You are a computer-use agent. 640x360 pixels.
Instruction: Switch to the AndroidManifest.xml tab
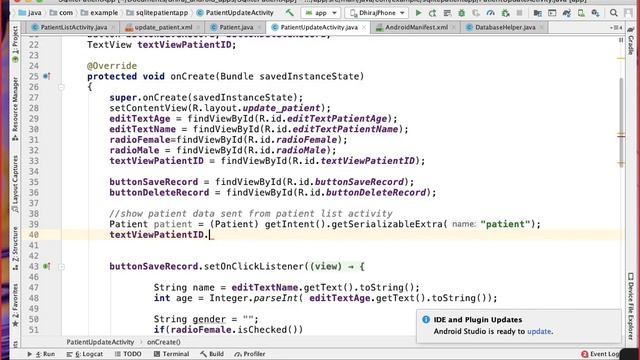click(416, 27)
